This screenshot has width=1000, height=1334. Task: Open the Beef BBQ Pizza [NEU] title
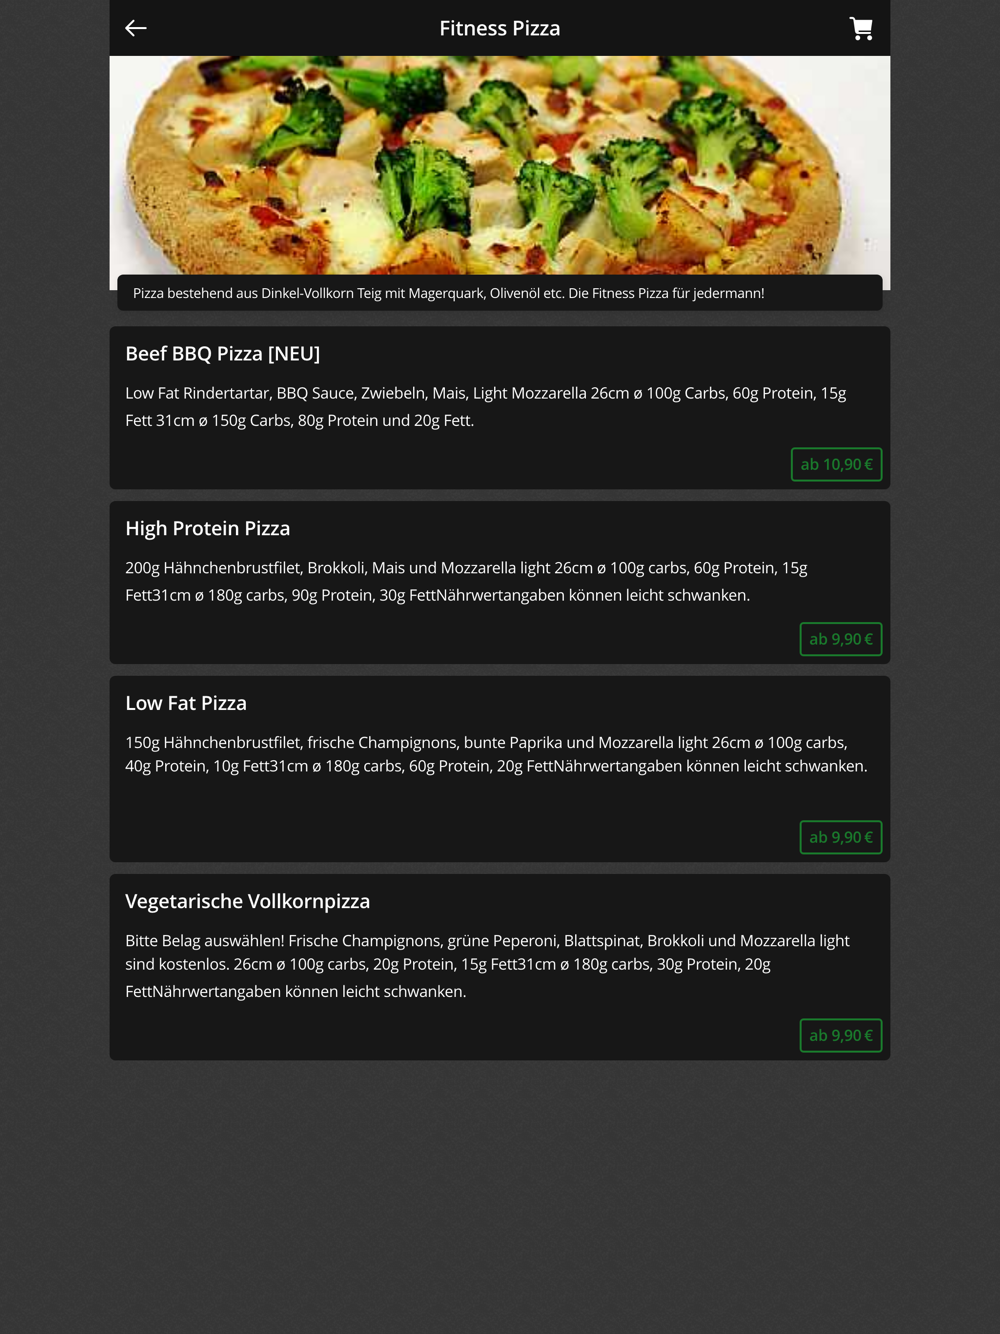coord(223,353)
